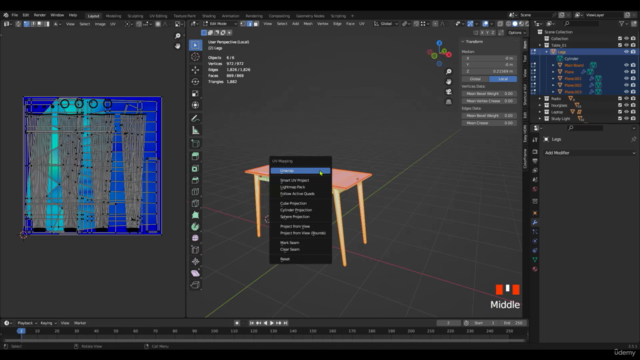Select the Shrink/Fatten tool
The width and height of the screenshot is (640, 360).
click(x=196, y=261)
